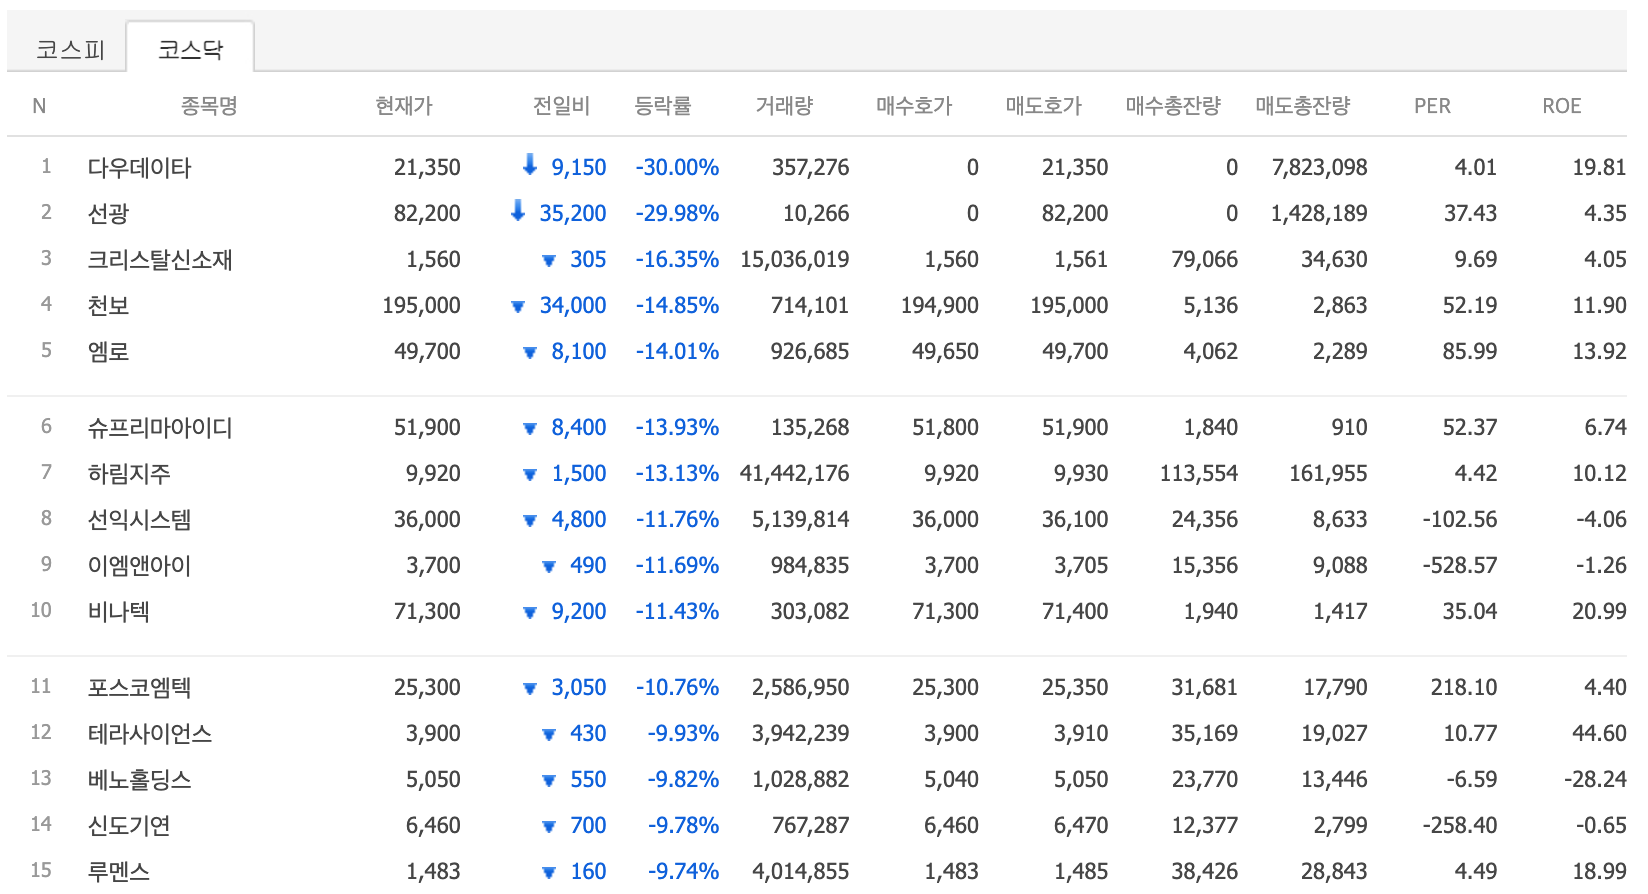Click the limit-down arrow icon for 선광

coord(518,211)
